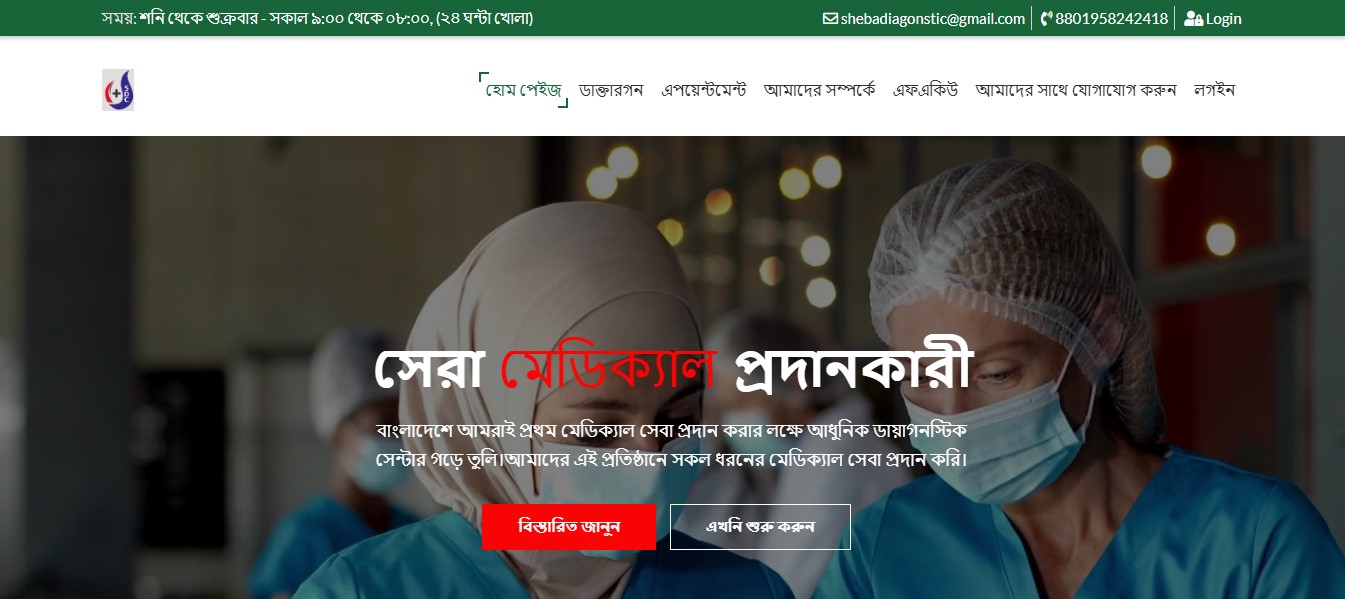Click লগইন in the main navigation
The image size is (1345, 599).
pos(1214,90)
